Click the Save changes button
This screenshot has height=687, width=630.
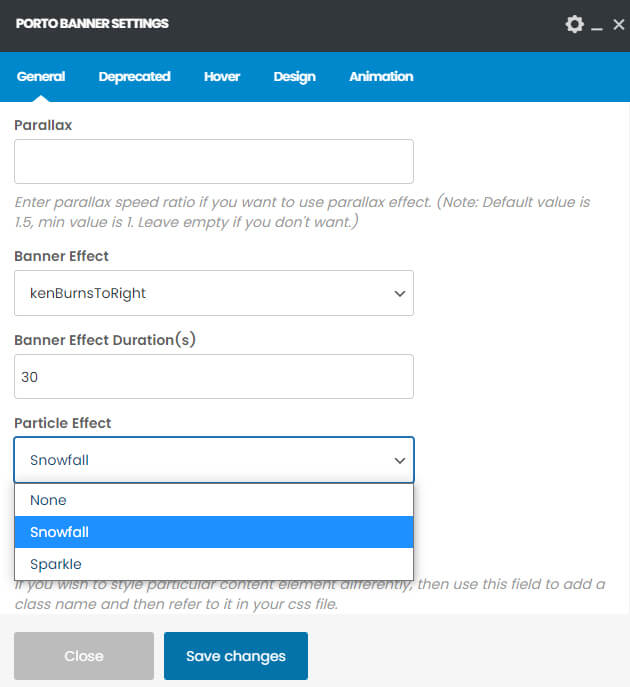(x=236, y=656)
